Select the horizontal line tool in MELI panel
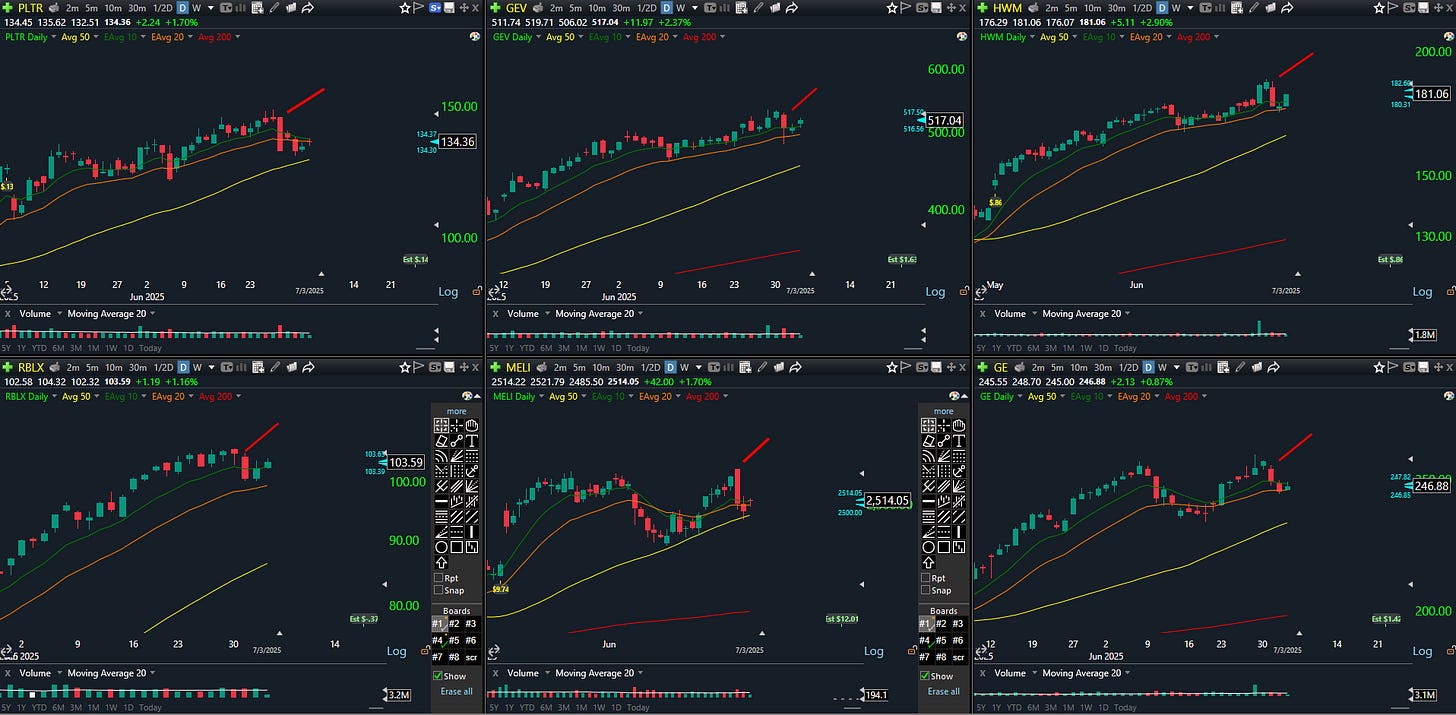The height and width of the screenshot is (715, 1456). (928, 501)
